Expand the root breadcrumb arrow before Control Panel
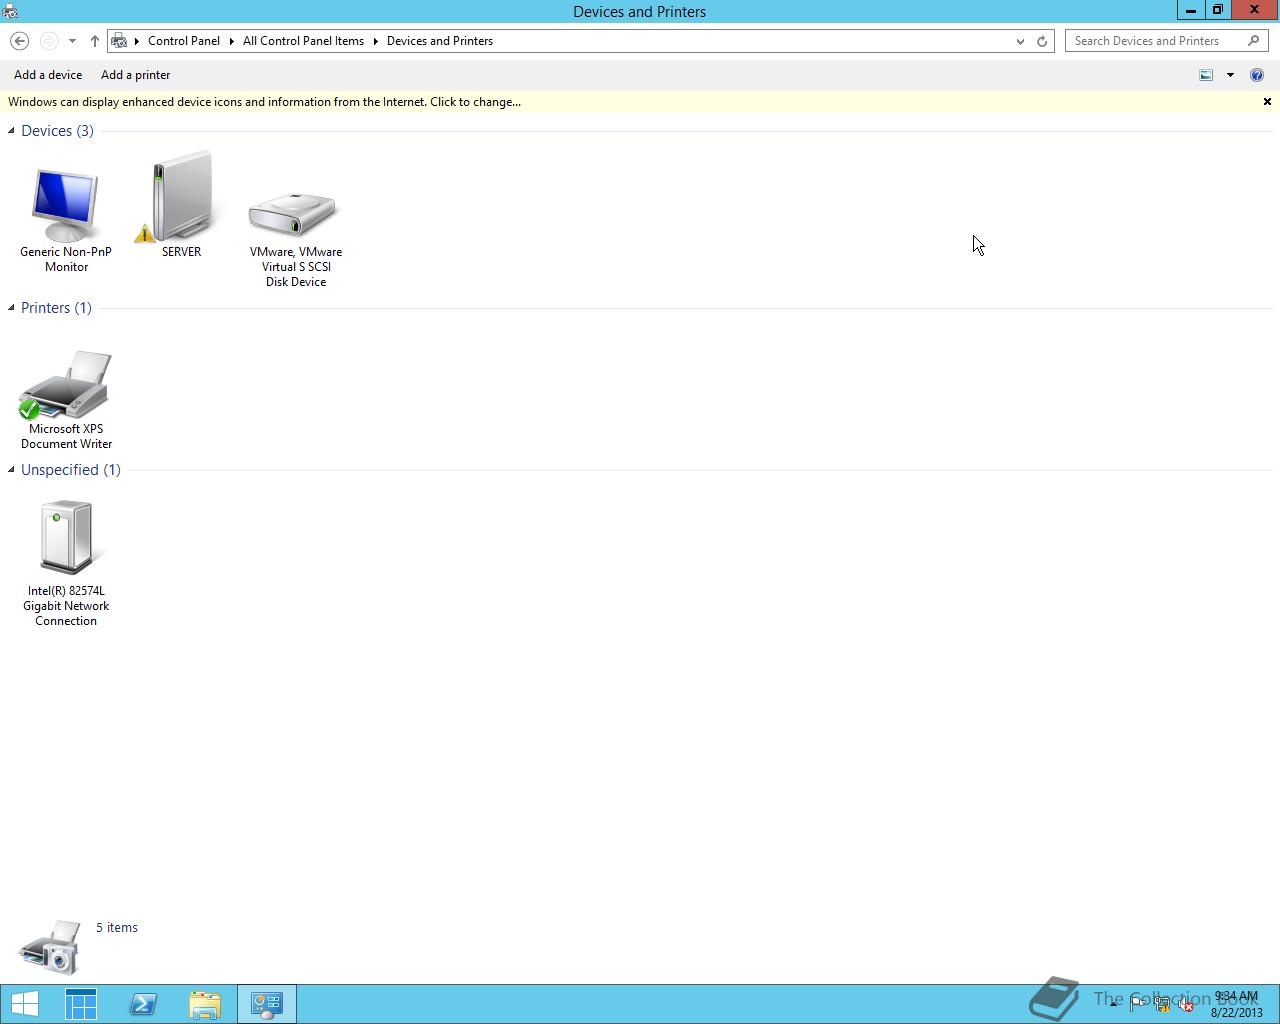This screenshot has width=1280, height=1024. pos(137,41)
